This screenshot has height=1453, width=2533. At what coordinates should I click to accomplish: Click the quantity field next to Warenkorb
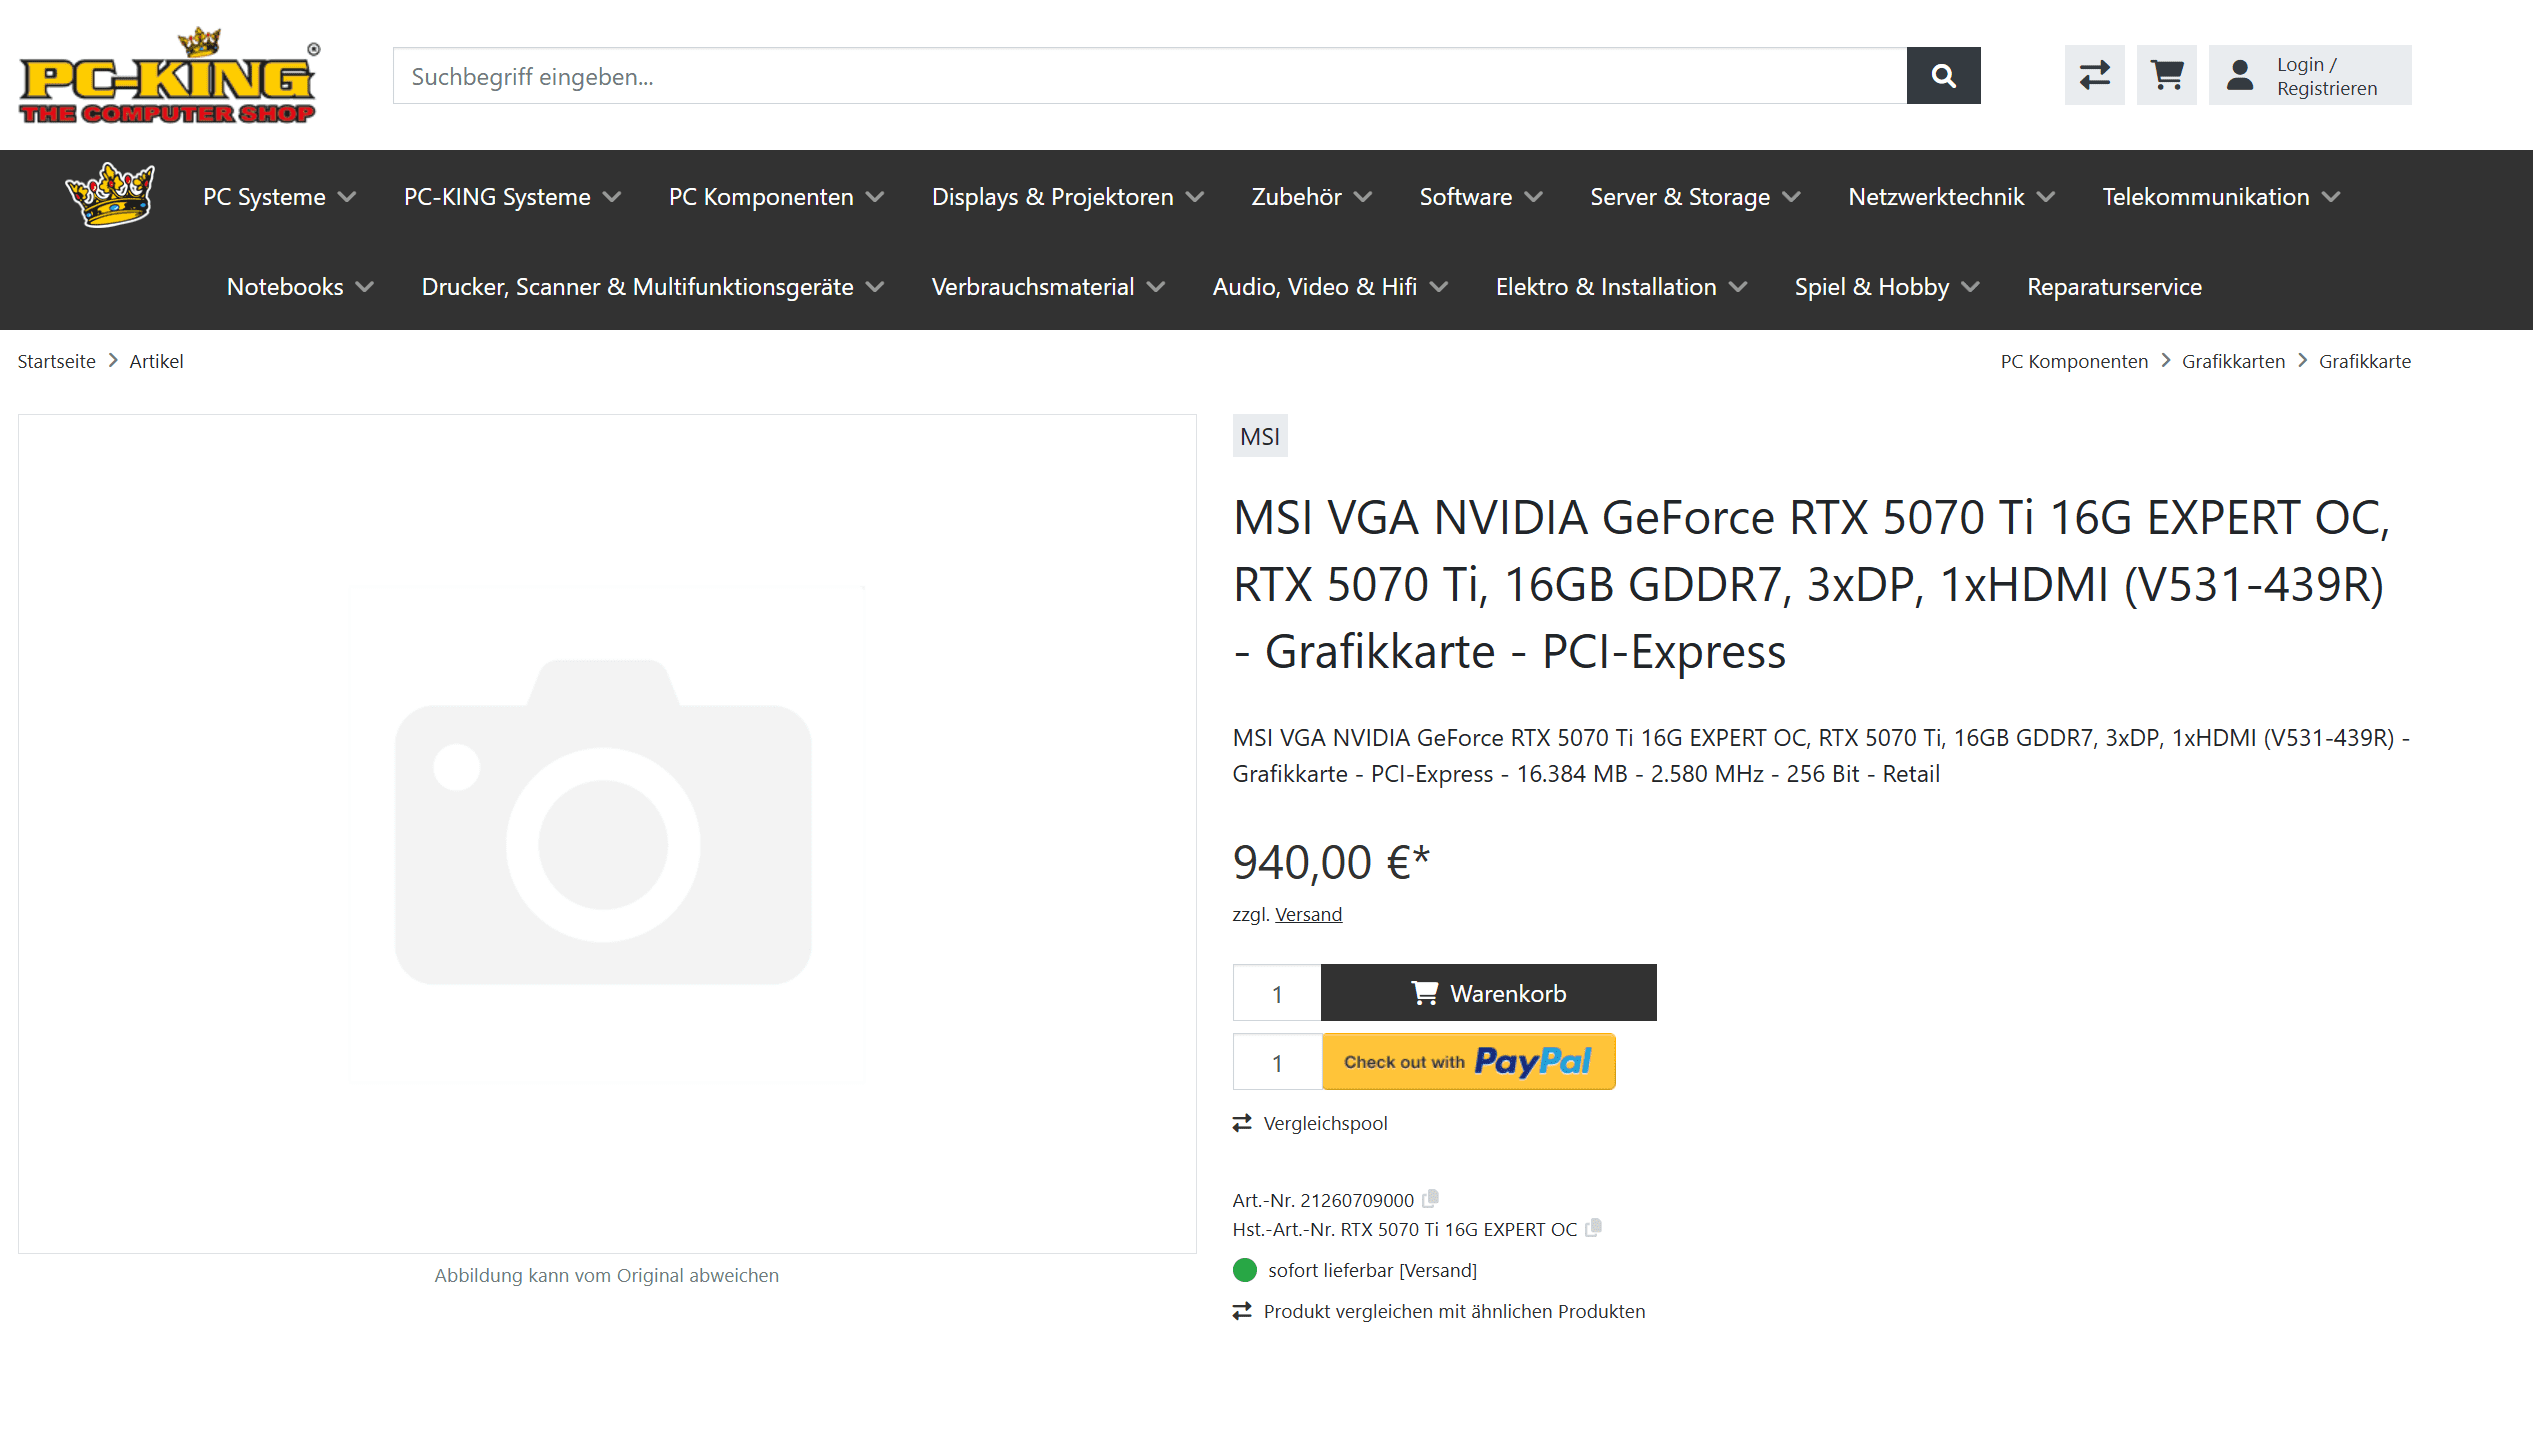[1276, 993]
